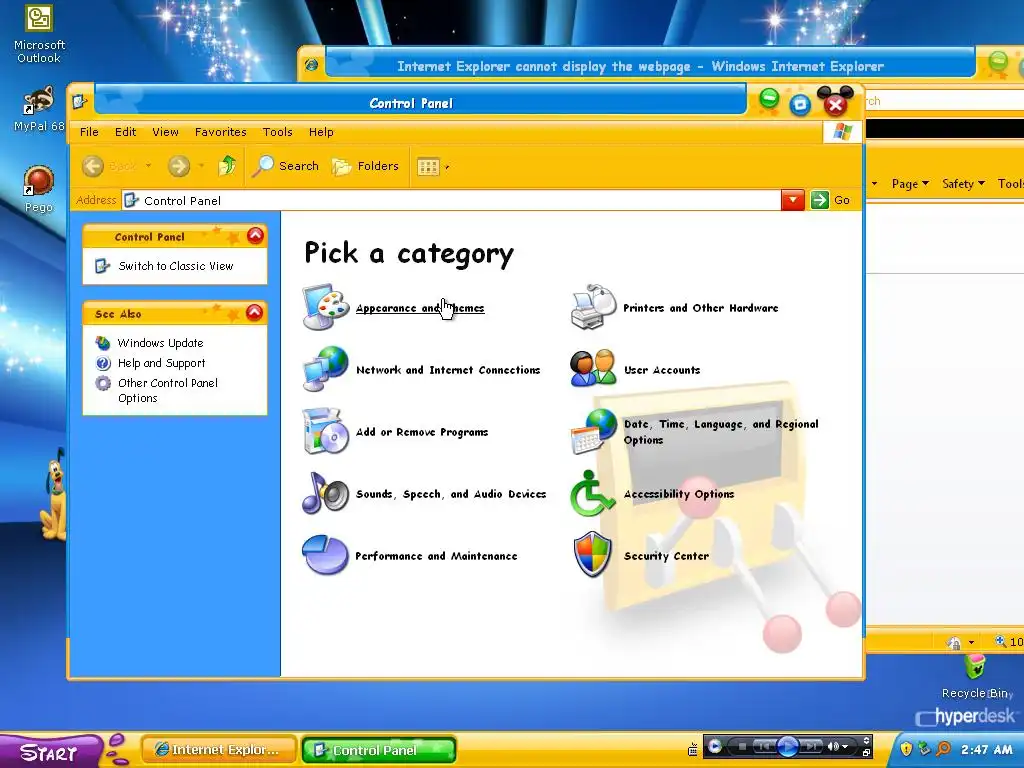Viewport: 1024px width, 768px height.
Task: Open Security Center shield icon
Action: pyautogui.click(x=593, y=555)
